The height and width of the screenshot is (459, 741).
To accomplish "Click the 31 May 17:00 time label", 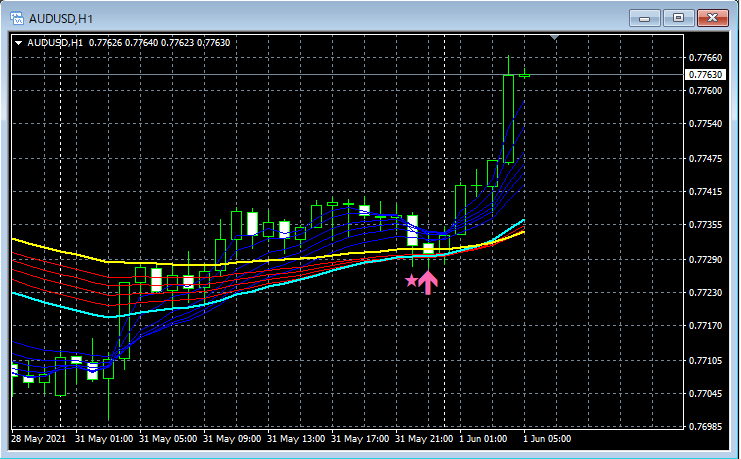I will [360, 439].
